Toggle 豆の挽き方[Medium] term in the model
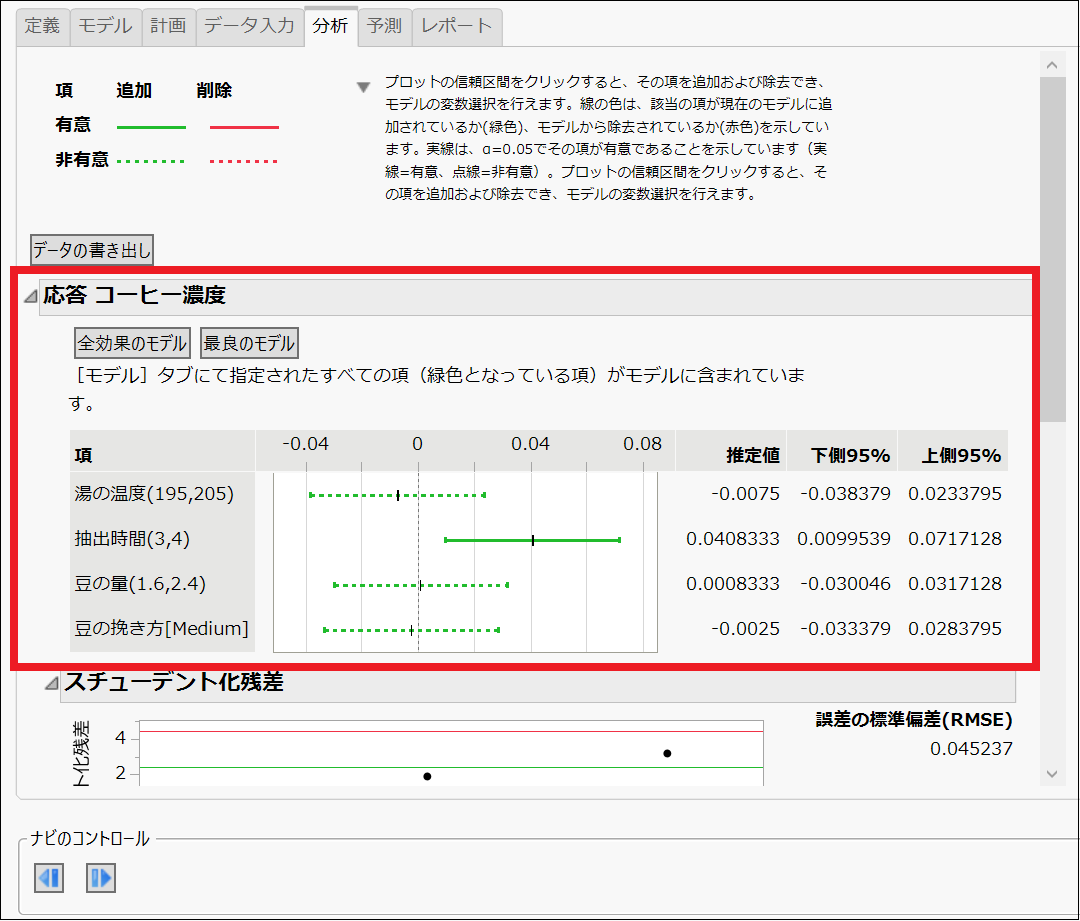Viewport: 1080px width, 921px height. [410, 629]
